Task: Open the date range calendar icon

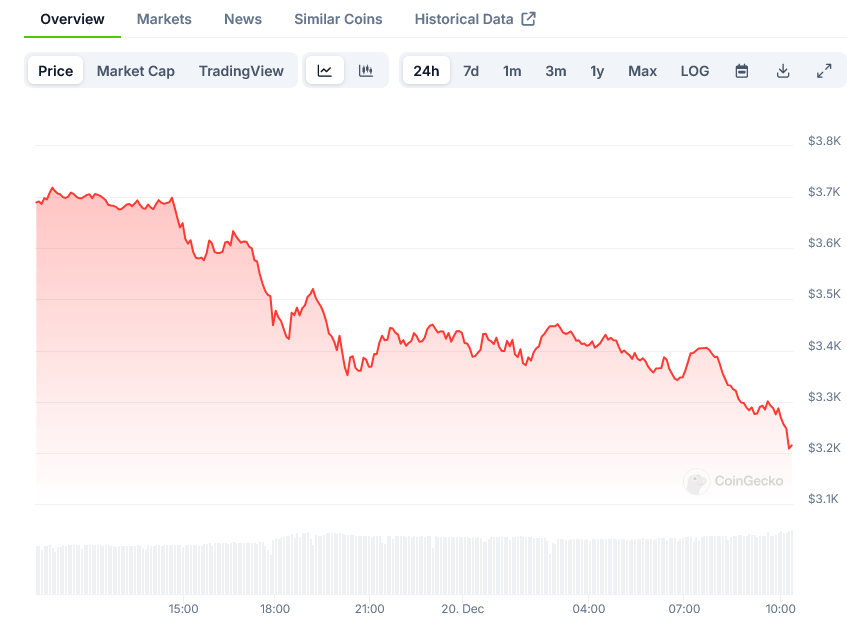Action: click(x=741, y=70)
